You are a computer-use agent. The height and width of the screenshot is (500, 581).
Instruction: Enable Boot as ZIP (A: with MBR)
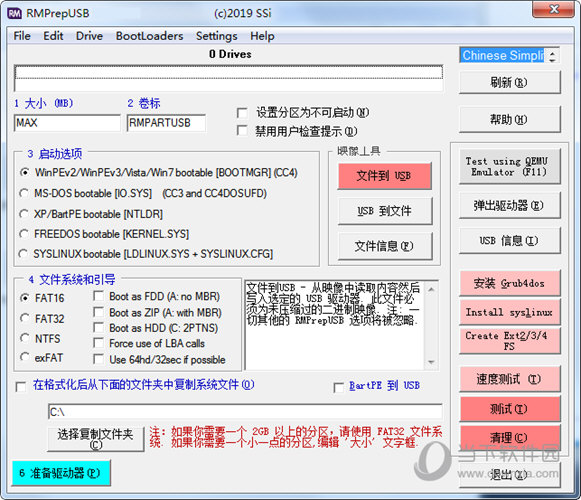tap(99, 312)
